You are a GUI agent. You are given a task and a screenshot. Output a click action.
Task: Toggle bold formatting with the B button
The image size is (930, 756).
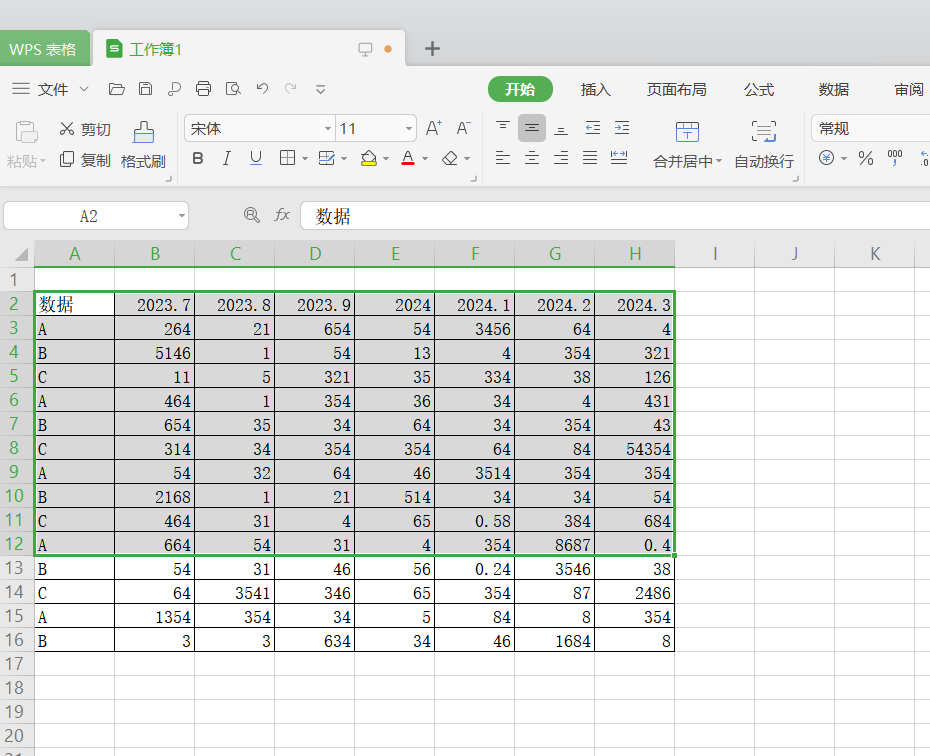click(x=198, y=159)
